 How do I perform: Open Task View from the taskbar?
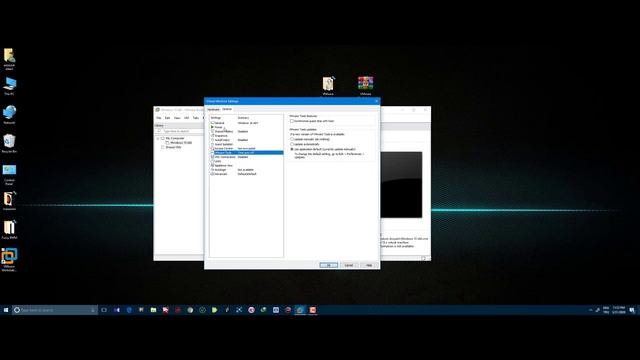(x=104, y=310)
